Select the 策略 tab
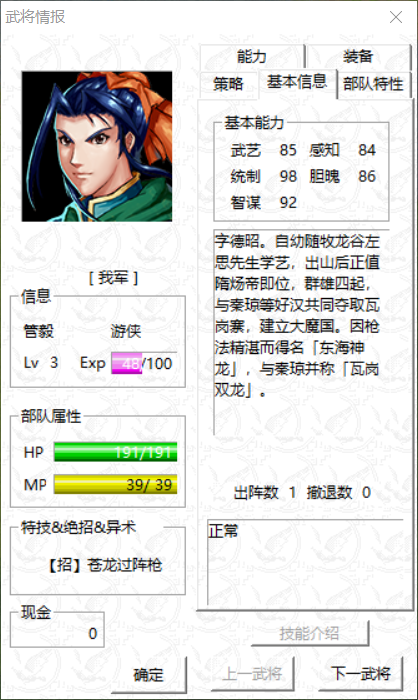418x700 pixels. pos(228,83)
